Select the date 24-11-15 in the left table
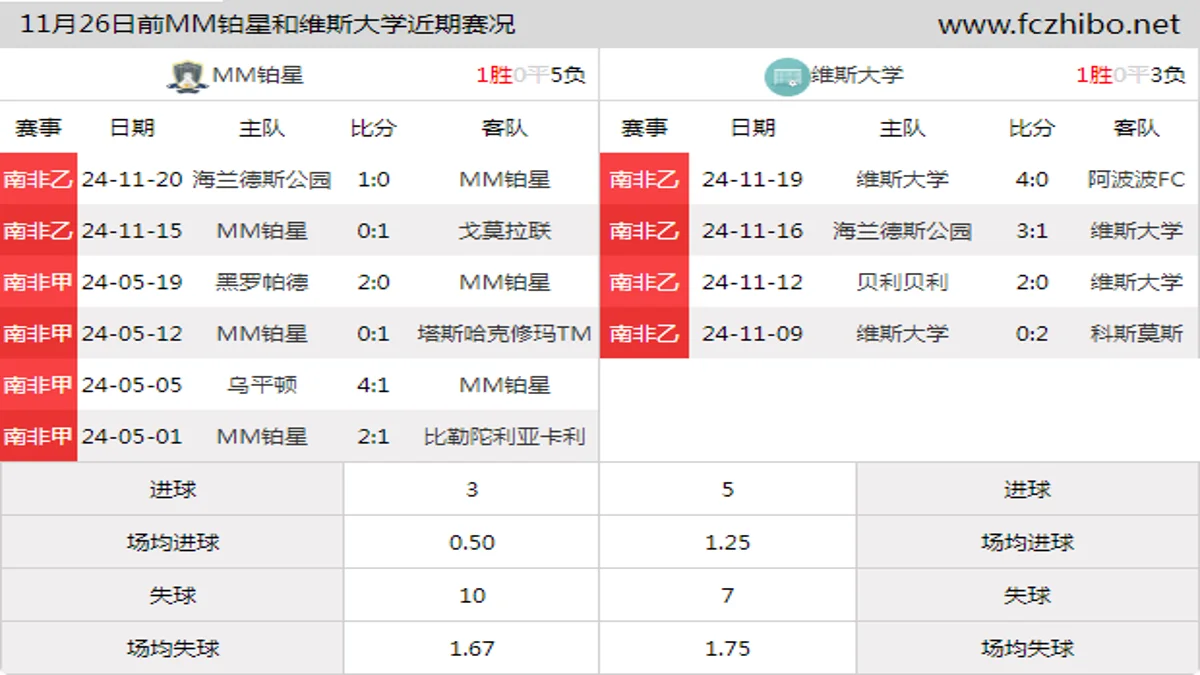This screenshot has height=675, width=1200. [x=132, y=230]
